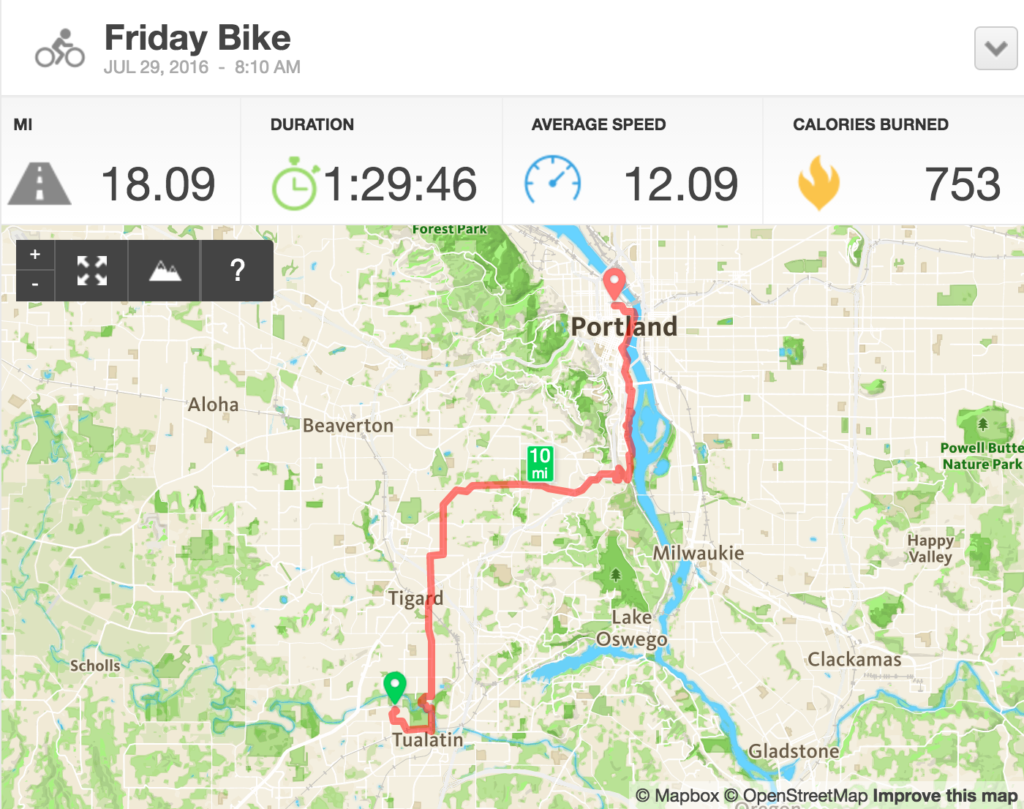Click the zoom in plus button

point(35,255)
